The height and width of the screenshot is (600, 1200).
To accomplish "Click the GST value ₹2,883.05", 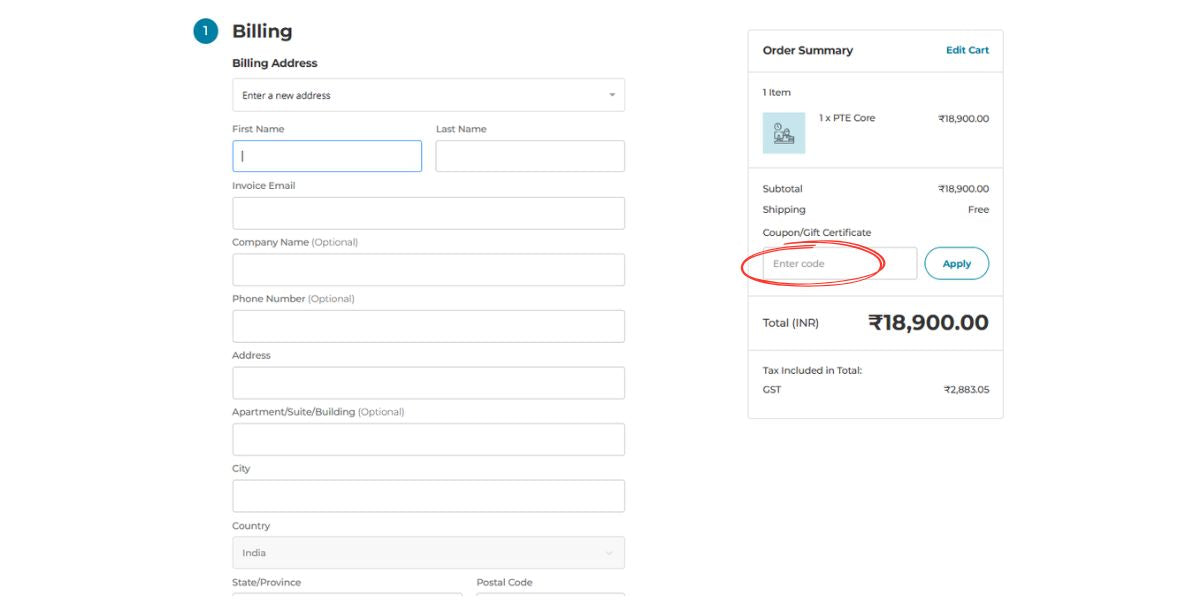I will point(966,390).
